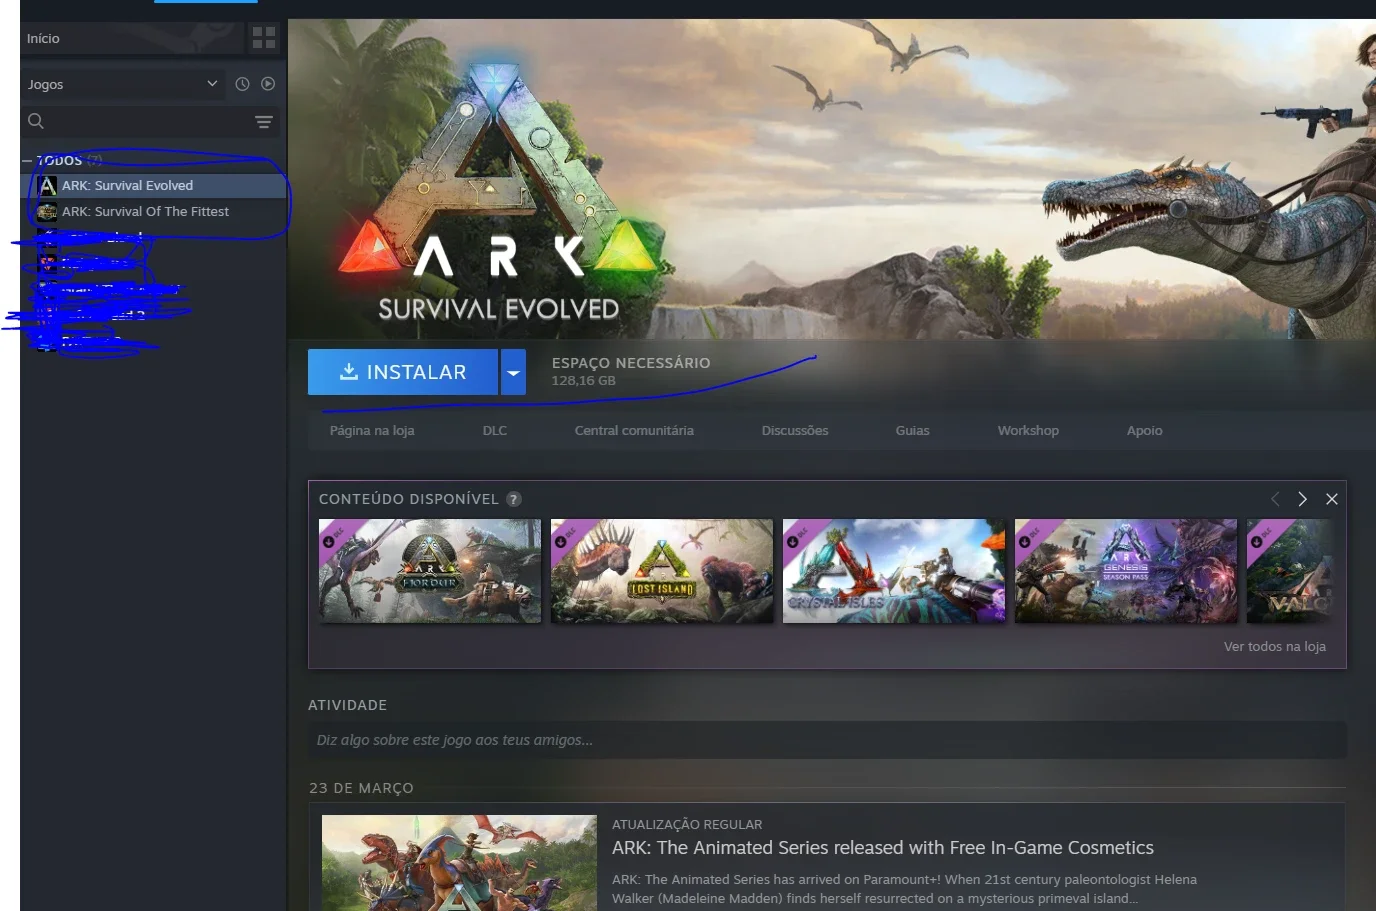Open Genesis Season Pass DLC thumbnail
This screenshot has width=1376, height=911.
(x=1126, y=571)
